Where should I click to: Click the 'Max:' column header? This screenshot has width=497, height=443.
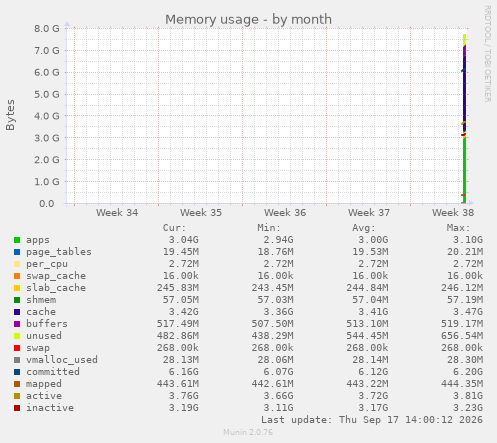[458, 228]
